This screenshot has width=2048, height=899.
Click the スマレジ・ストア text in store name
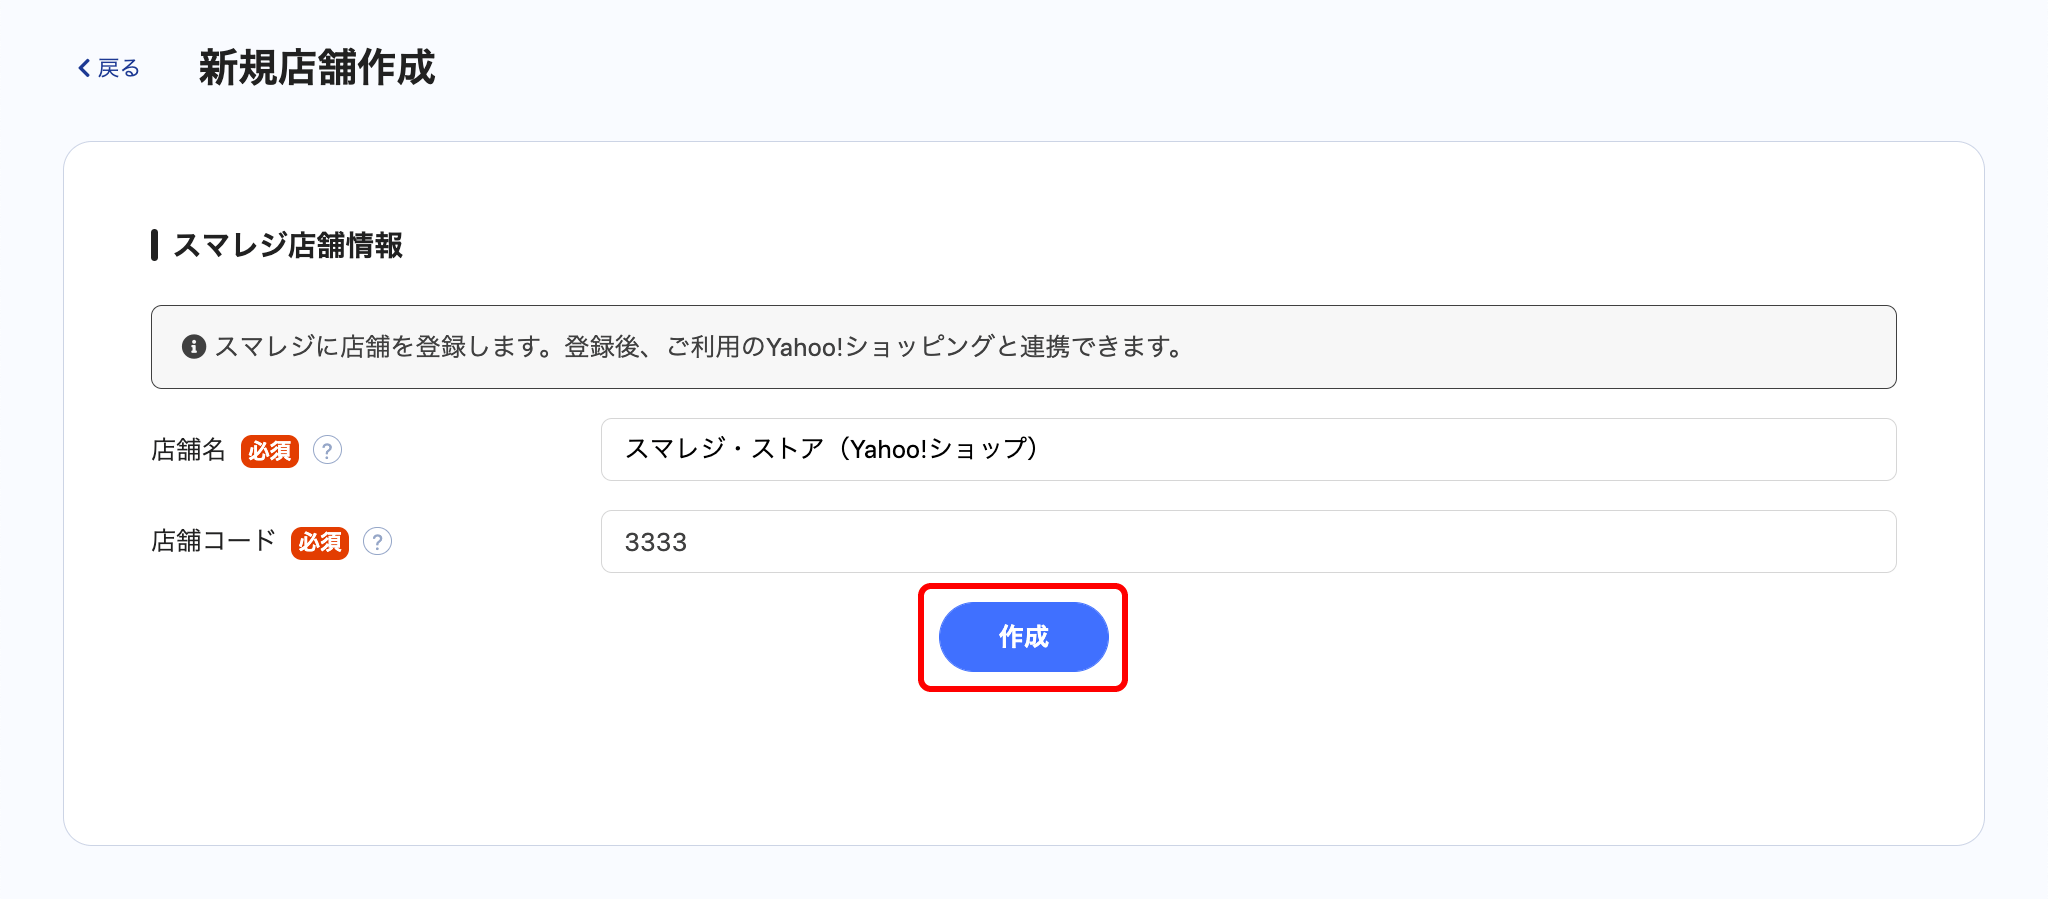(724, 449)
